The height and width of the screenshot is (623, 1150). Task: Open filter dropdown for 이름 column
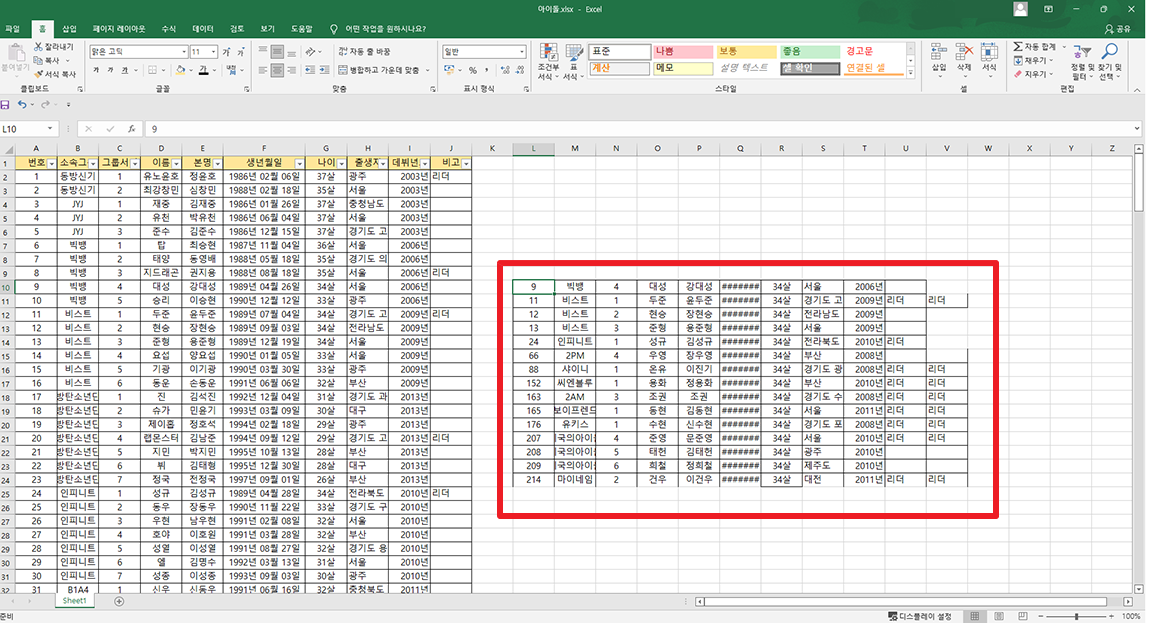(176, 163)
